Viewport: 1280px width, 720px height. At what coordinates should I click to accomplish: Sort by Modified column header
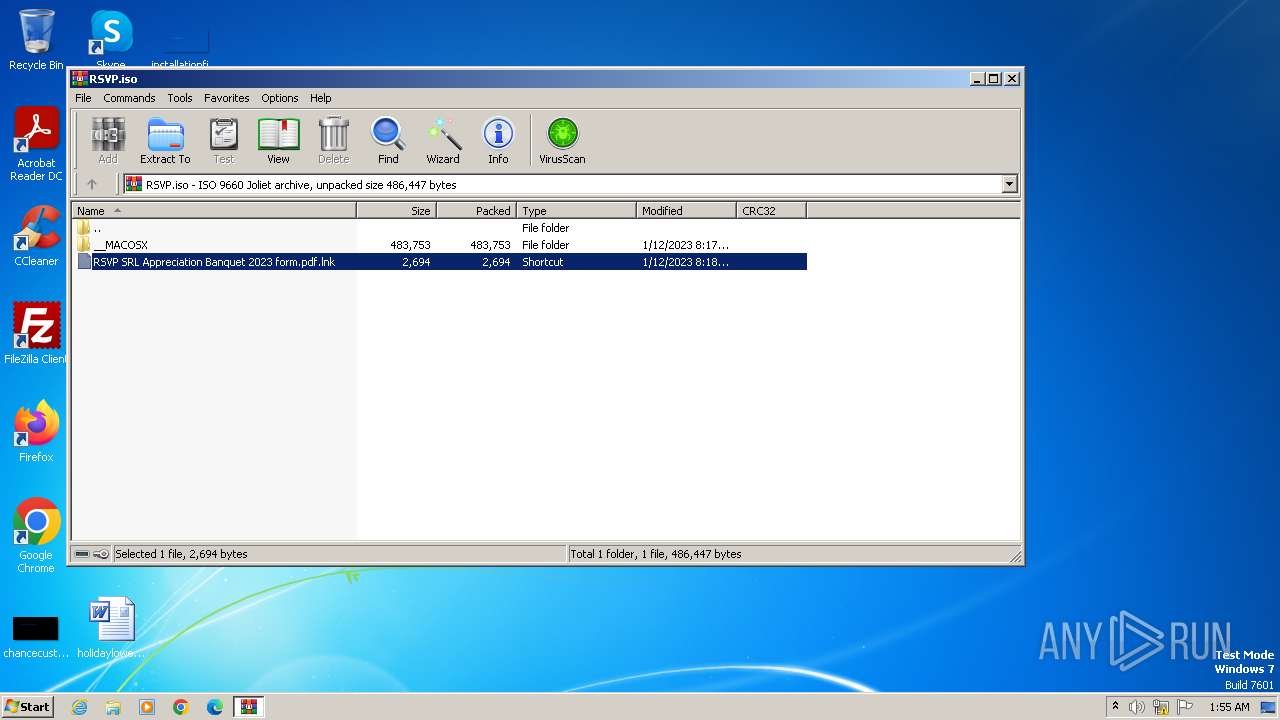pos(687,211)
